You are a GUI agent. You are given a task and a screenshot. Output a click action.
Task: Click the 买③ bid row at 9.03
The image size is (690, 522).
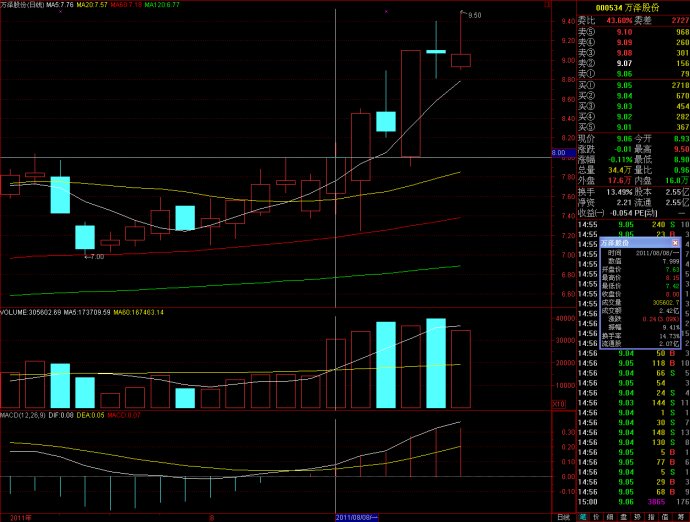click(633, 107)
